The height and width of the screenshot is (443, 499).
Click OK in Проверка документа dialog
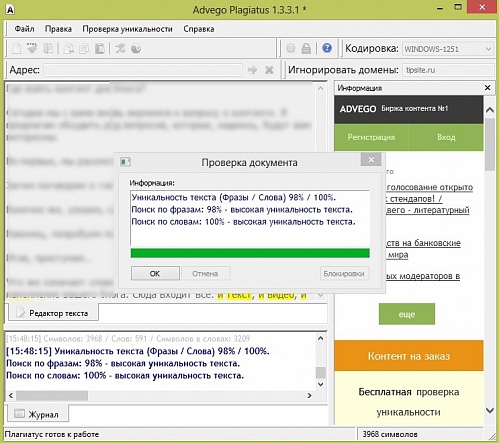(155, 273)
